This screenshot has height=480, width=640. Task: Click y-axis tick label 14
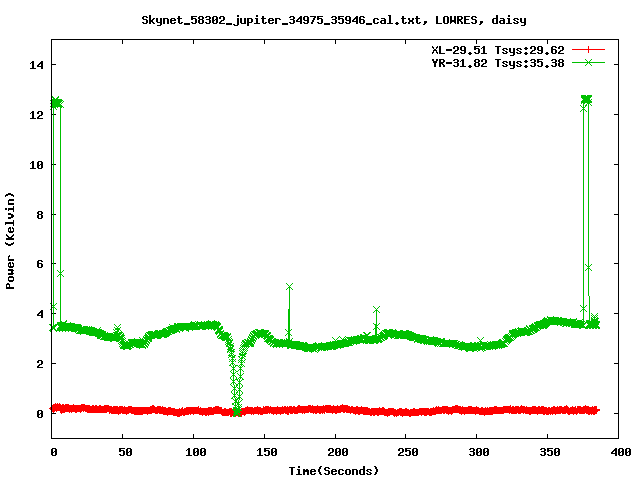coord(36,65)
